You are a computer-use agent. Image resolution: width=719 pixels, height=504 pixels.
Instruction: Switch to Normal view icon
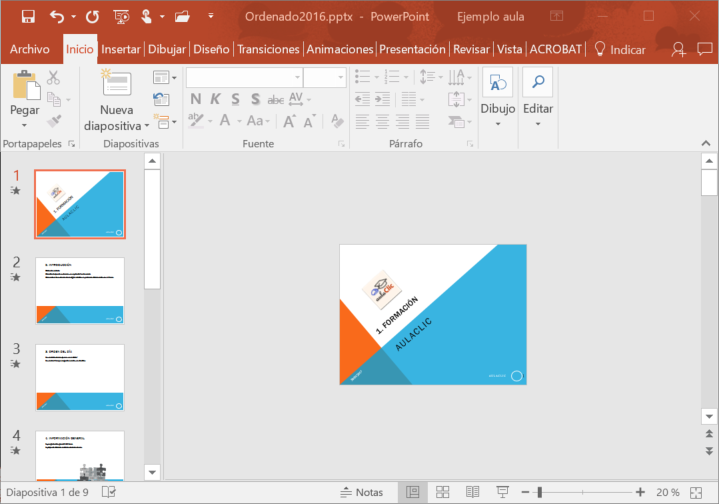point(413,493)
